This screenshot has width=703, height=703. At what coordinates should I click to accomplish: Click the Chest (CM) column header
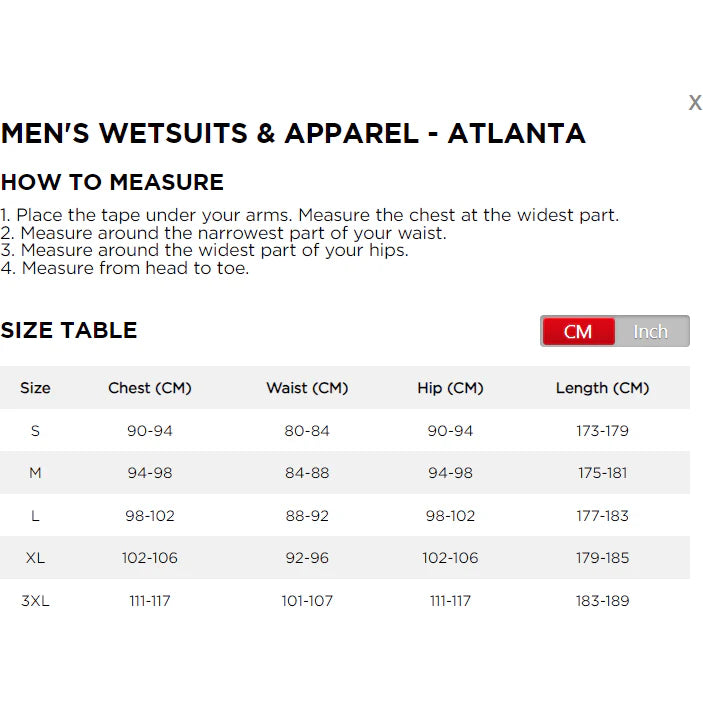pos(150,388)
